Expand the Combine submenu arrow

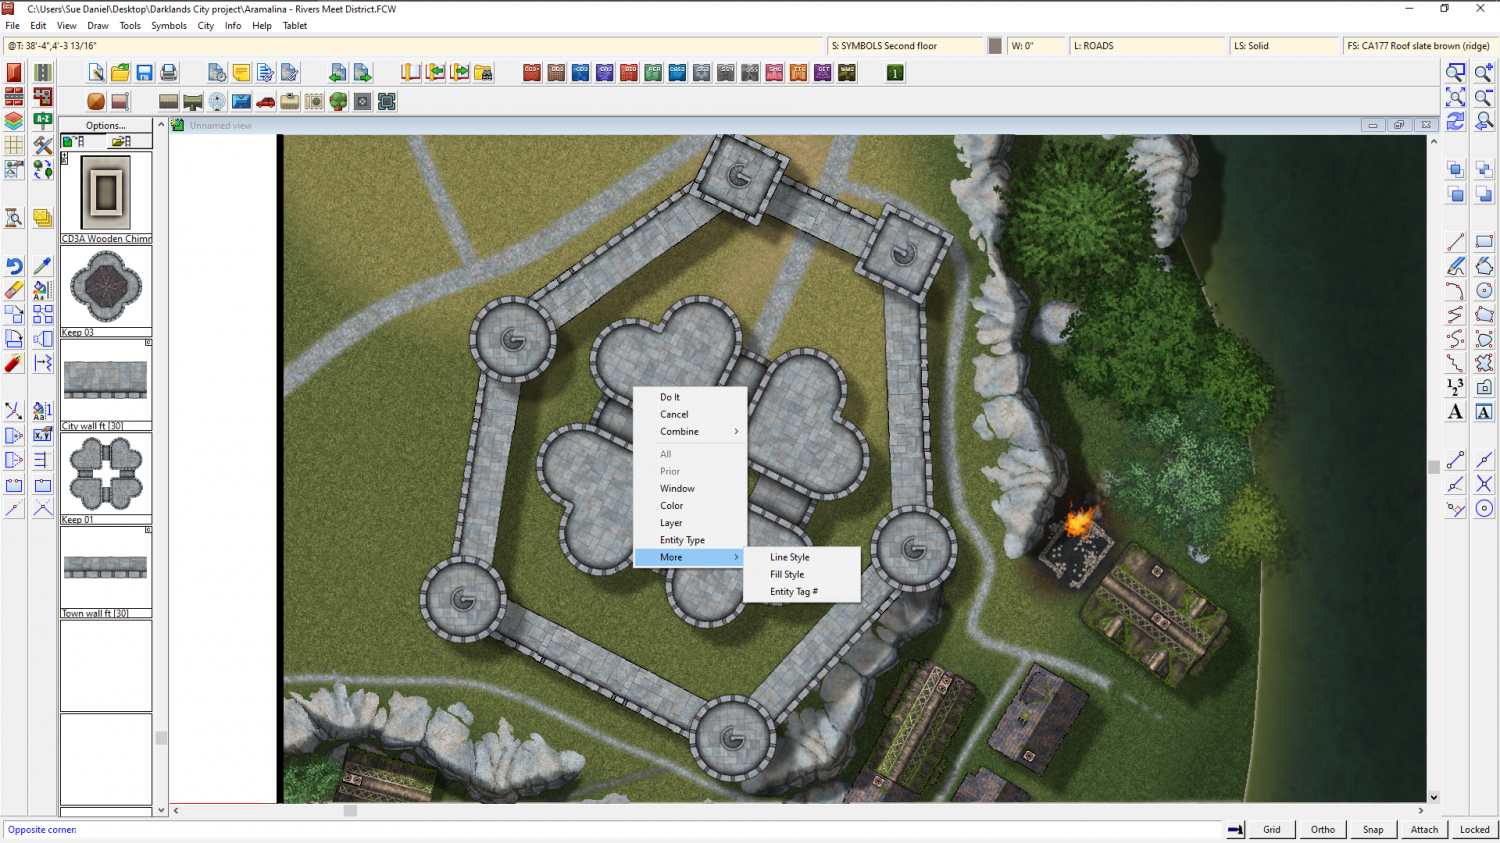(x=737, y=432)
